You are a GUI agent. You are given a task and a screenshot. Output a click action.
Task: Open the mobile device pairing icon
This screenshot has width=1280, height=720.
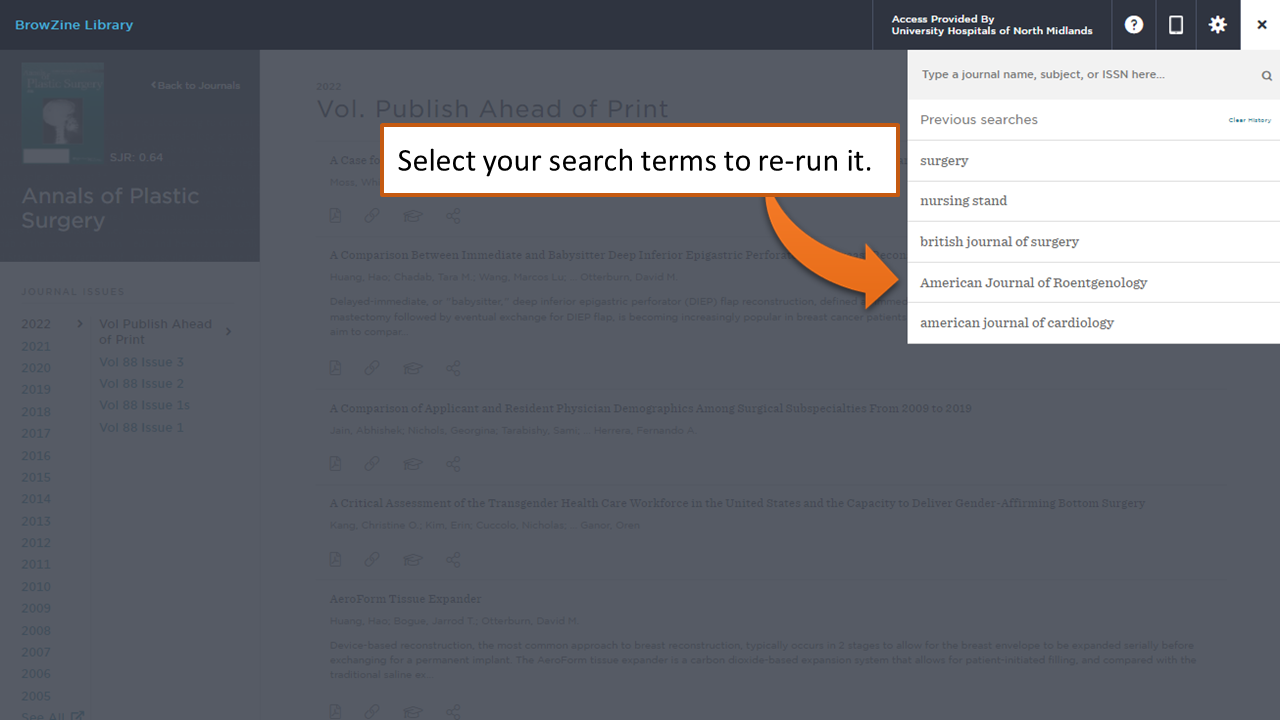tap(1176, 25)
